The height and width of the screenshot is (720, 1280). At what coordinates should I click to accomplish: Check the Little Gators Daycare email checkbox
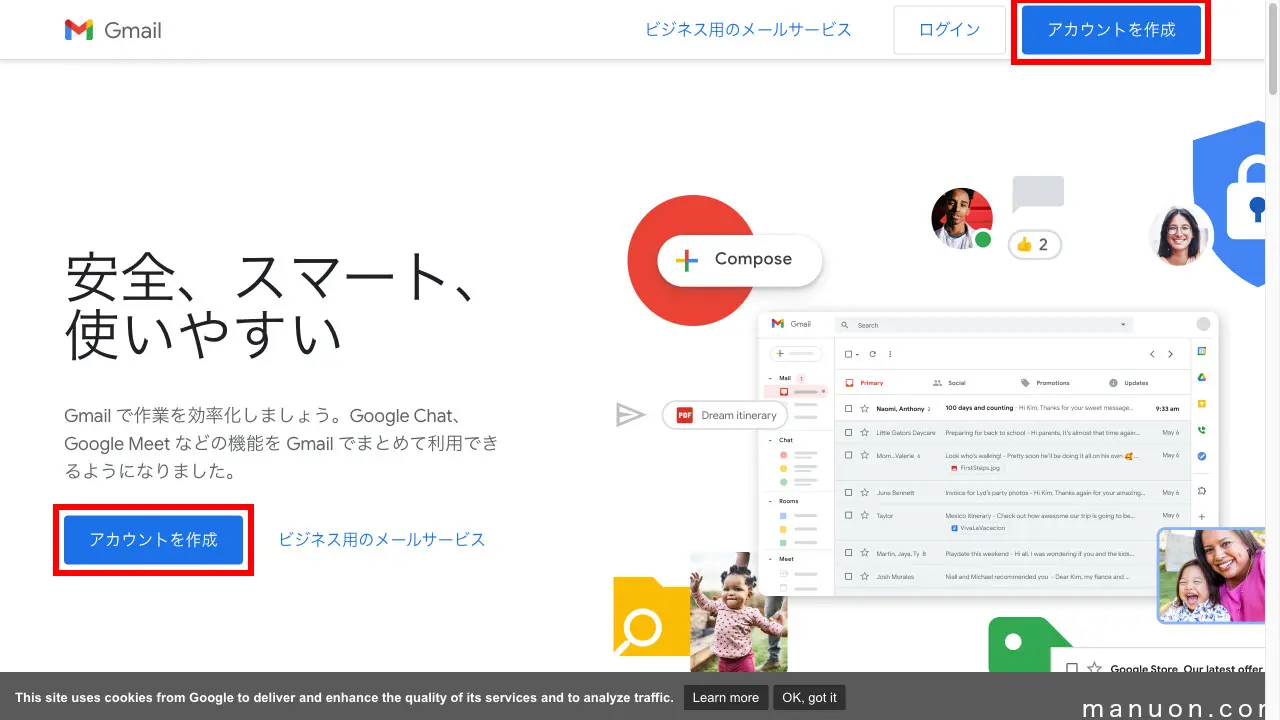tap(849, 433)
